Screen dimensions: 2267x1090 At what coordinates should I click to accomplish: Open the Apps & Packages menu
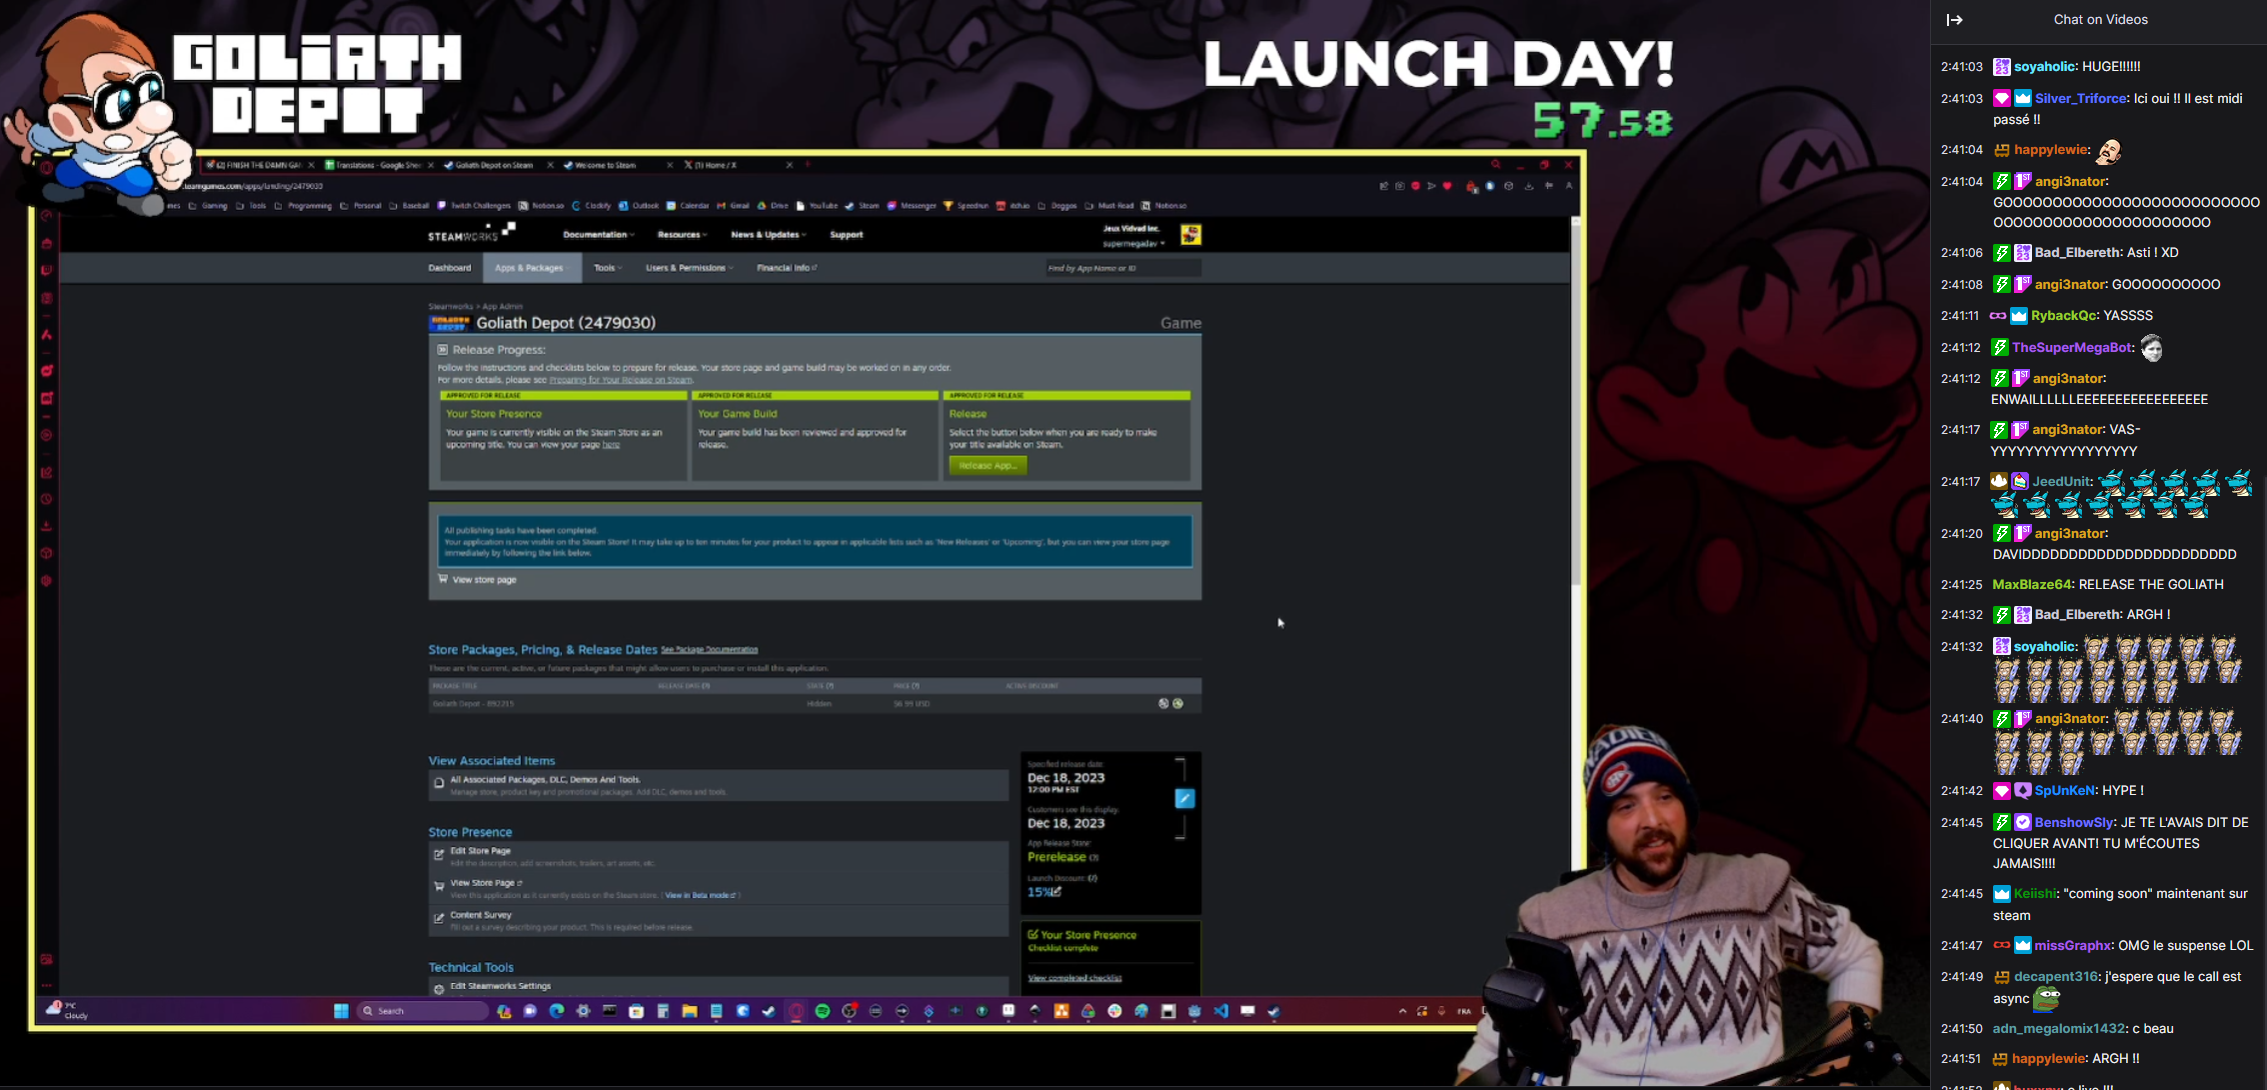coord(531,268)
